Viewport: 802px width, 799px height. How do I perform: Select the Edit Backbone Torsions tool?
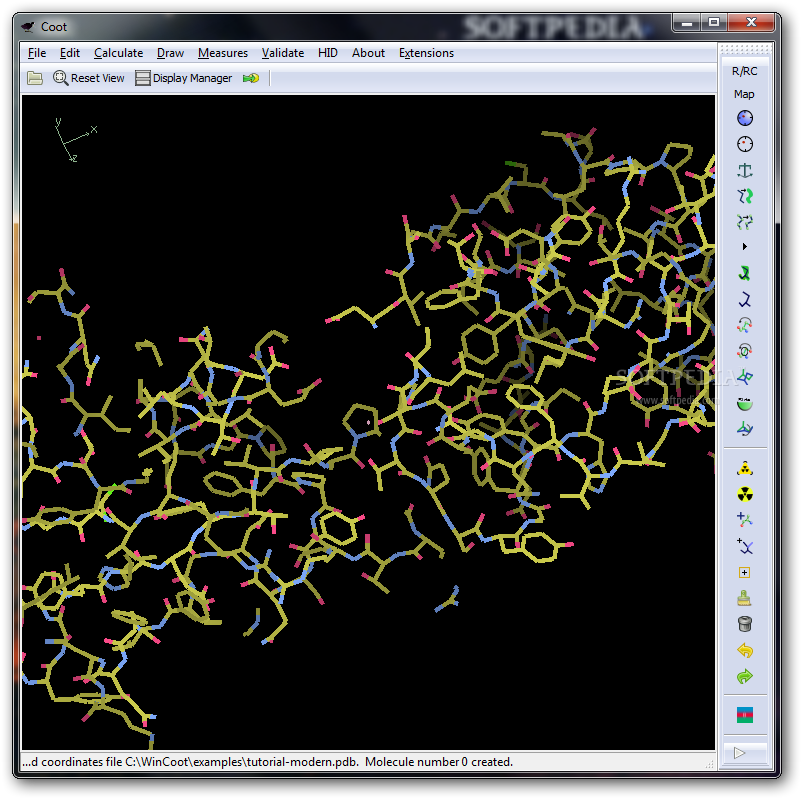[x=745, y=429]
